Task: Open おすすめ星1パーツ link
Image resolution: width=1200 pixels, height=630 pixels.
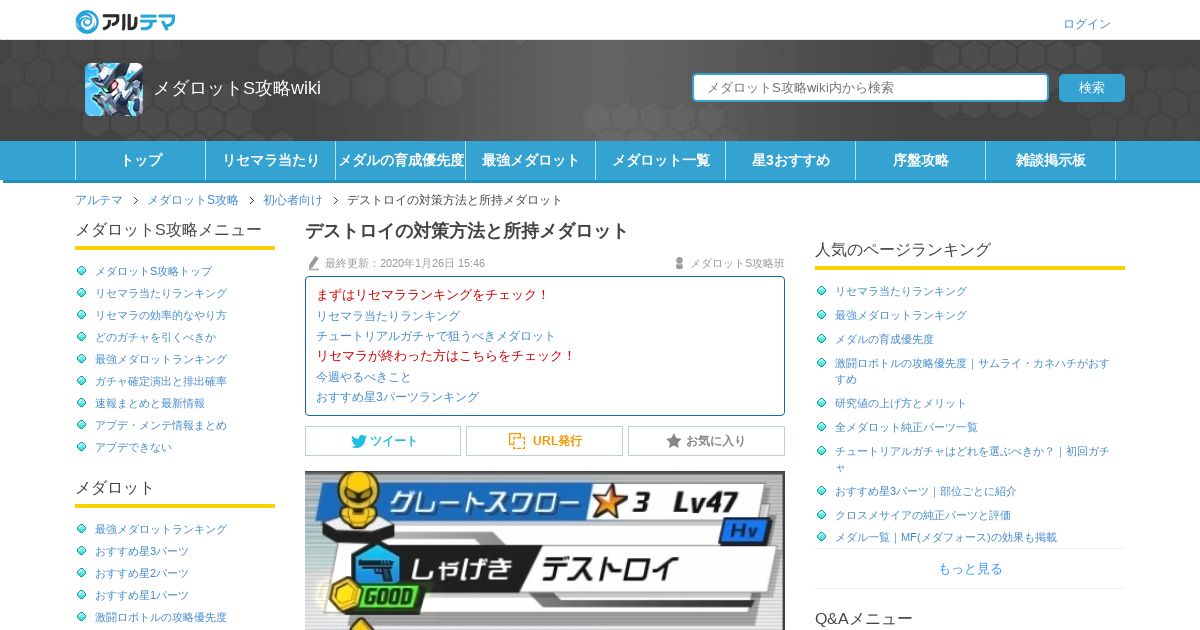Action: pos(142,595)
